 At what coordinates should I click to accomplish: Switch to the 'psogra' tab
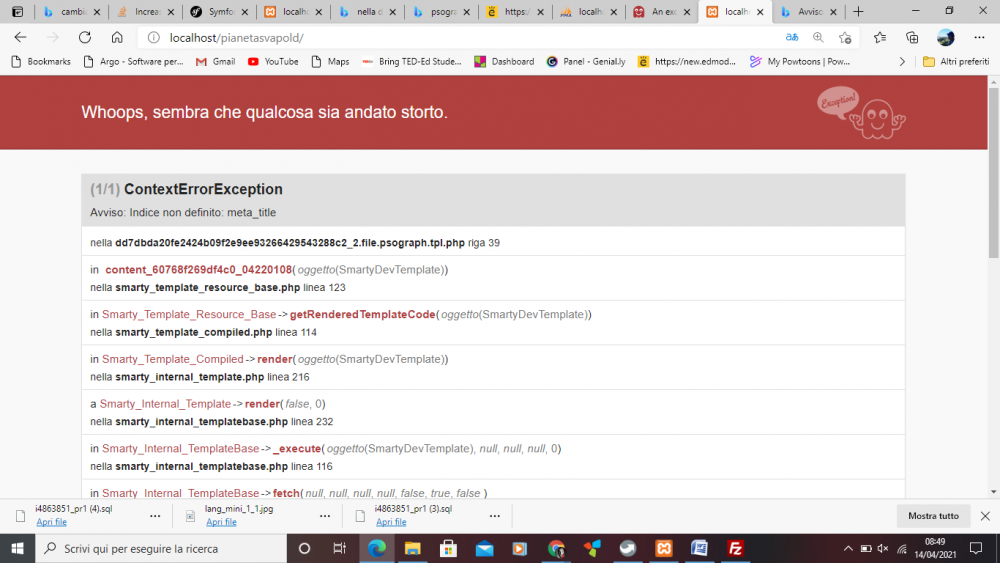pos(441,11)
